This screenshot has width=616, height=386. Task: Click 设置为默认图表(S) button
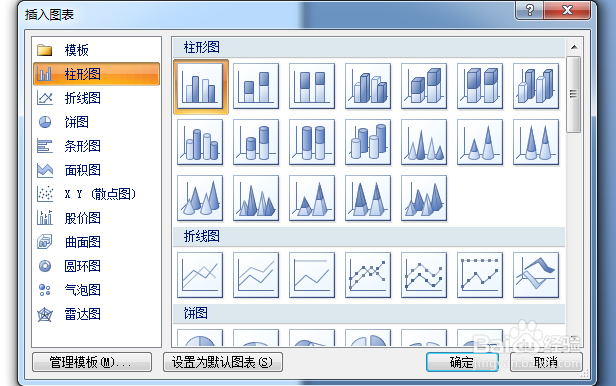click(223, 362)
